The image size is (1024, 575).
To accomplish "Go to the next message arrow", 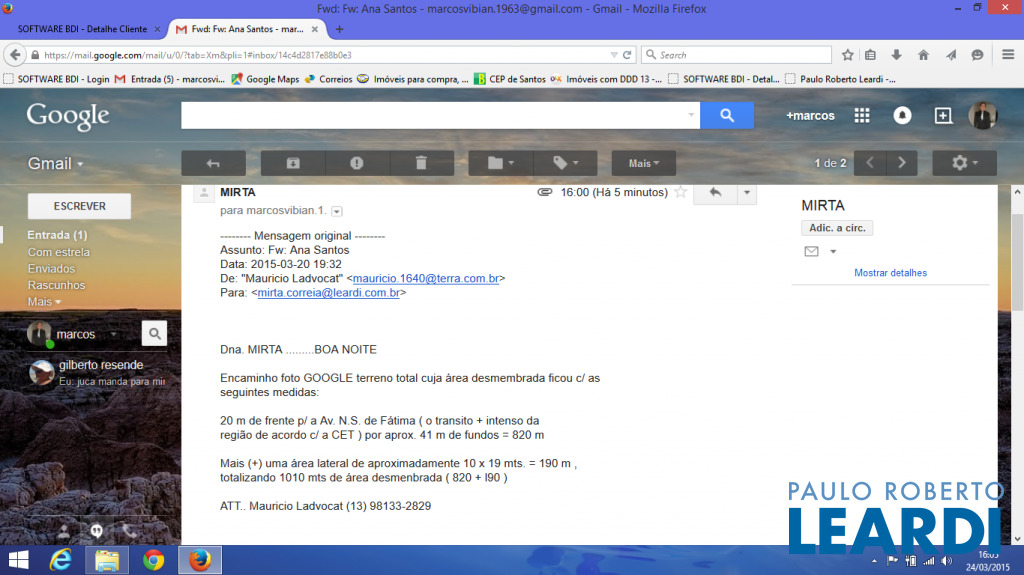I will pyautogui.click(x=902, y=163).
